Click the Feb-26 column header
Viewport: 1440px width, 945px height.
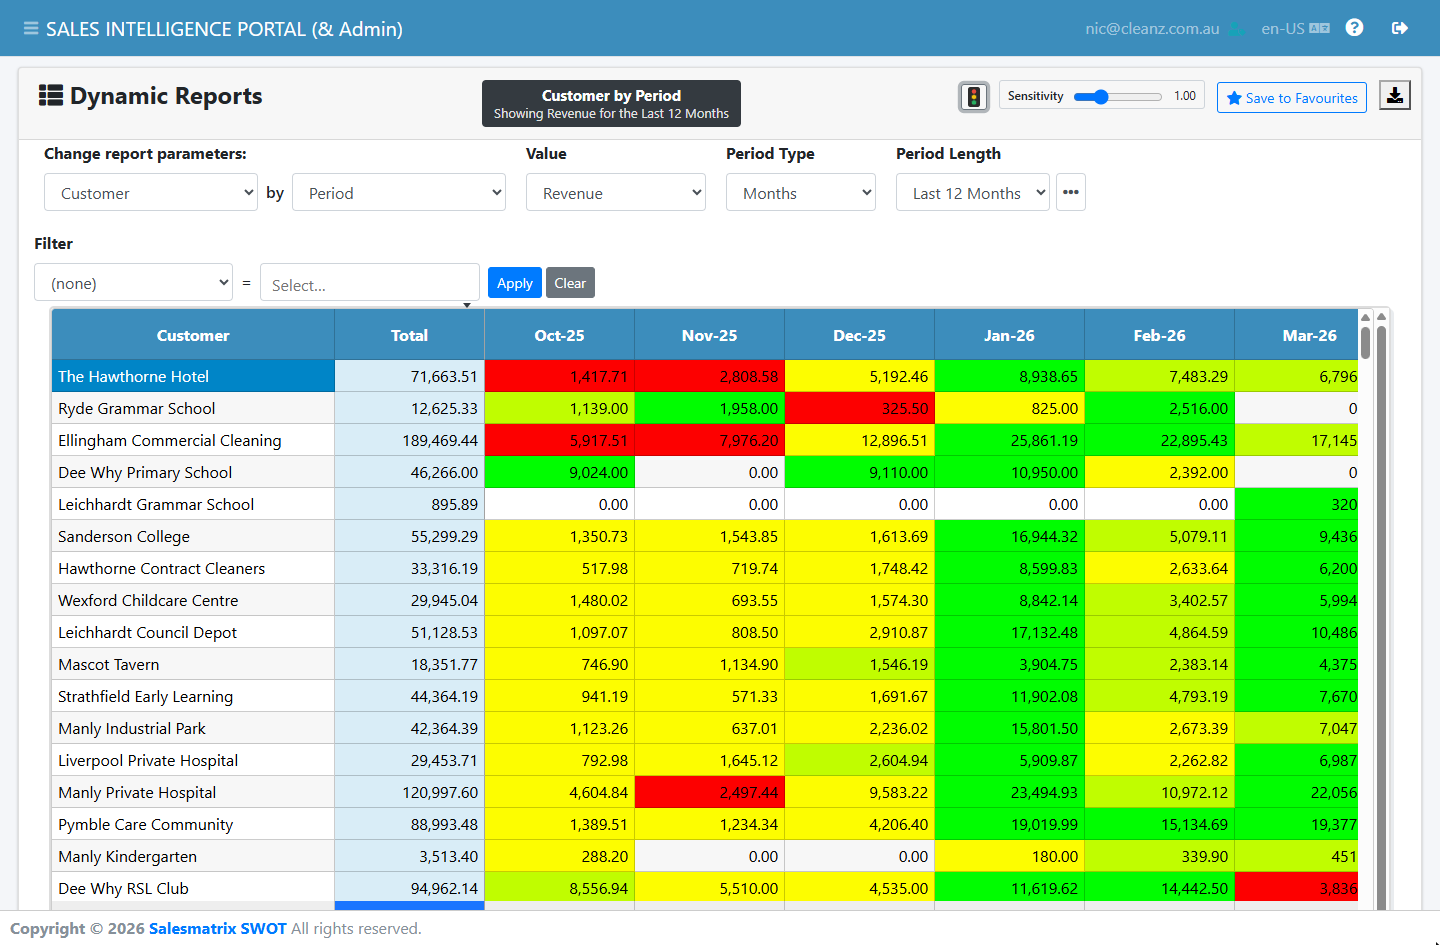coord(1159,335)
